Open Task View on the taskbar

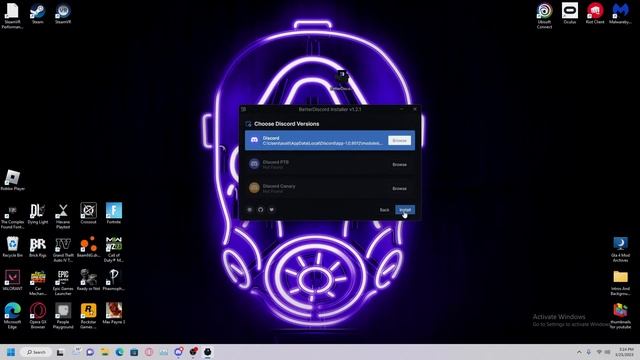[60, 352]
